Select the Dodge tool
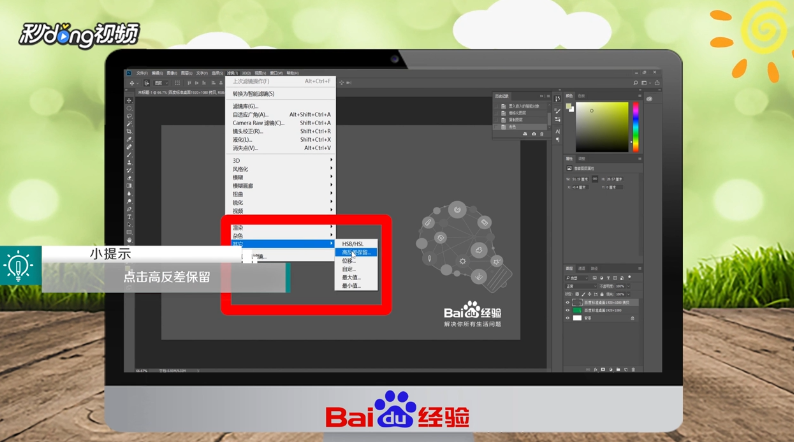794x442 pixels. 129,201
